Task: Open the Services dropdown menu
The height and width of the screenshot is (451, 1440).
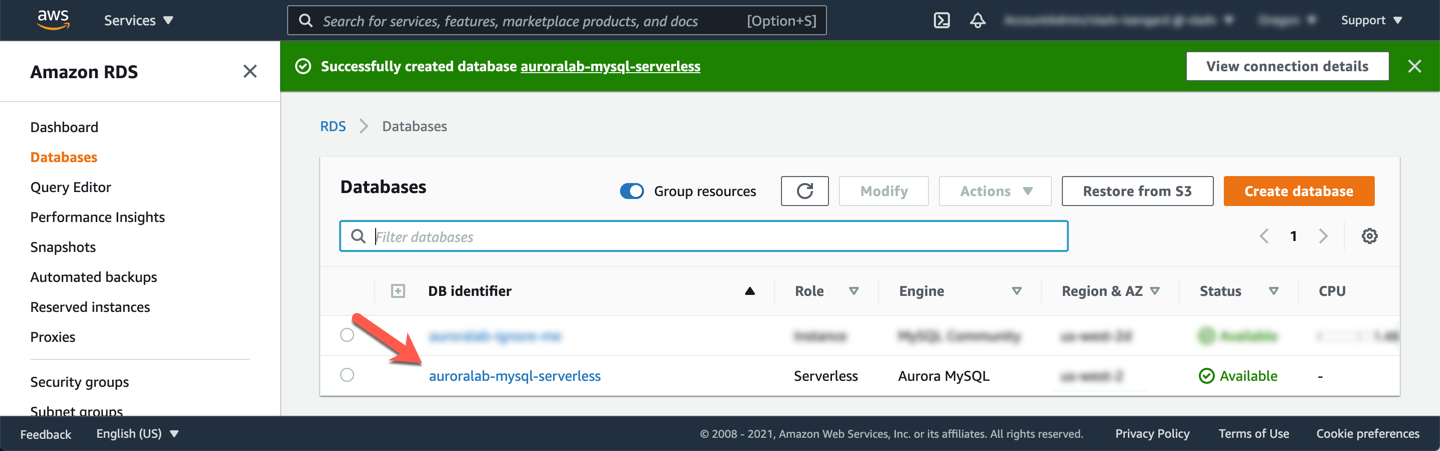Action: (x=139, y=20)
